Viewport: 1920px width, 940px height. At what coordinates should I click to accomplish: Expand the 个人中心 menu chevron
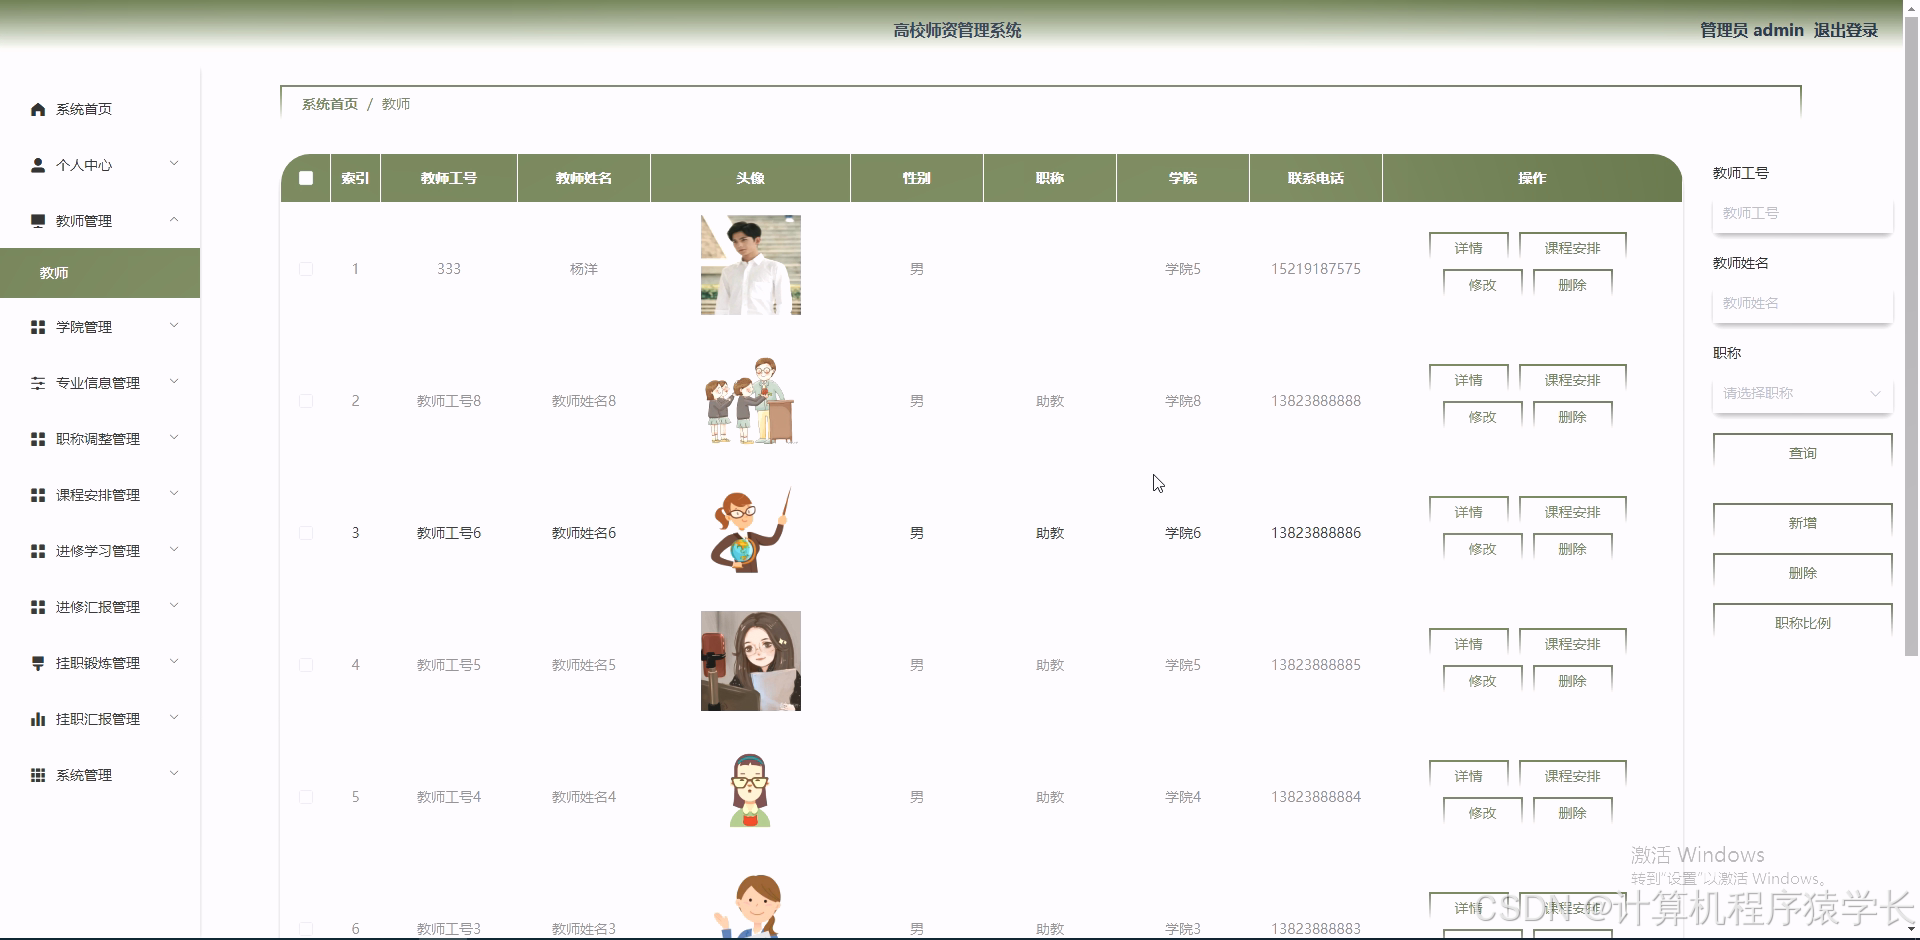click(x=174, y=164)
